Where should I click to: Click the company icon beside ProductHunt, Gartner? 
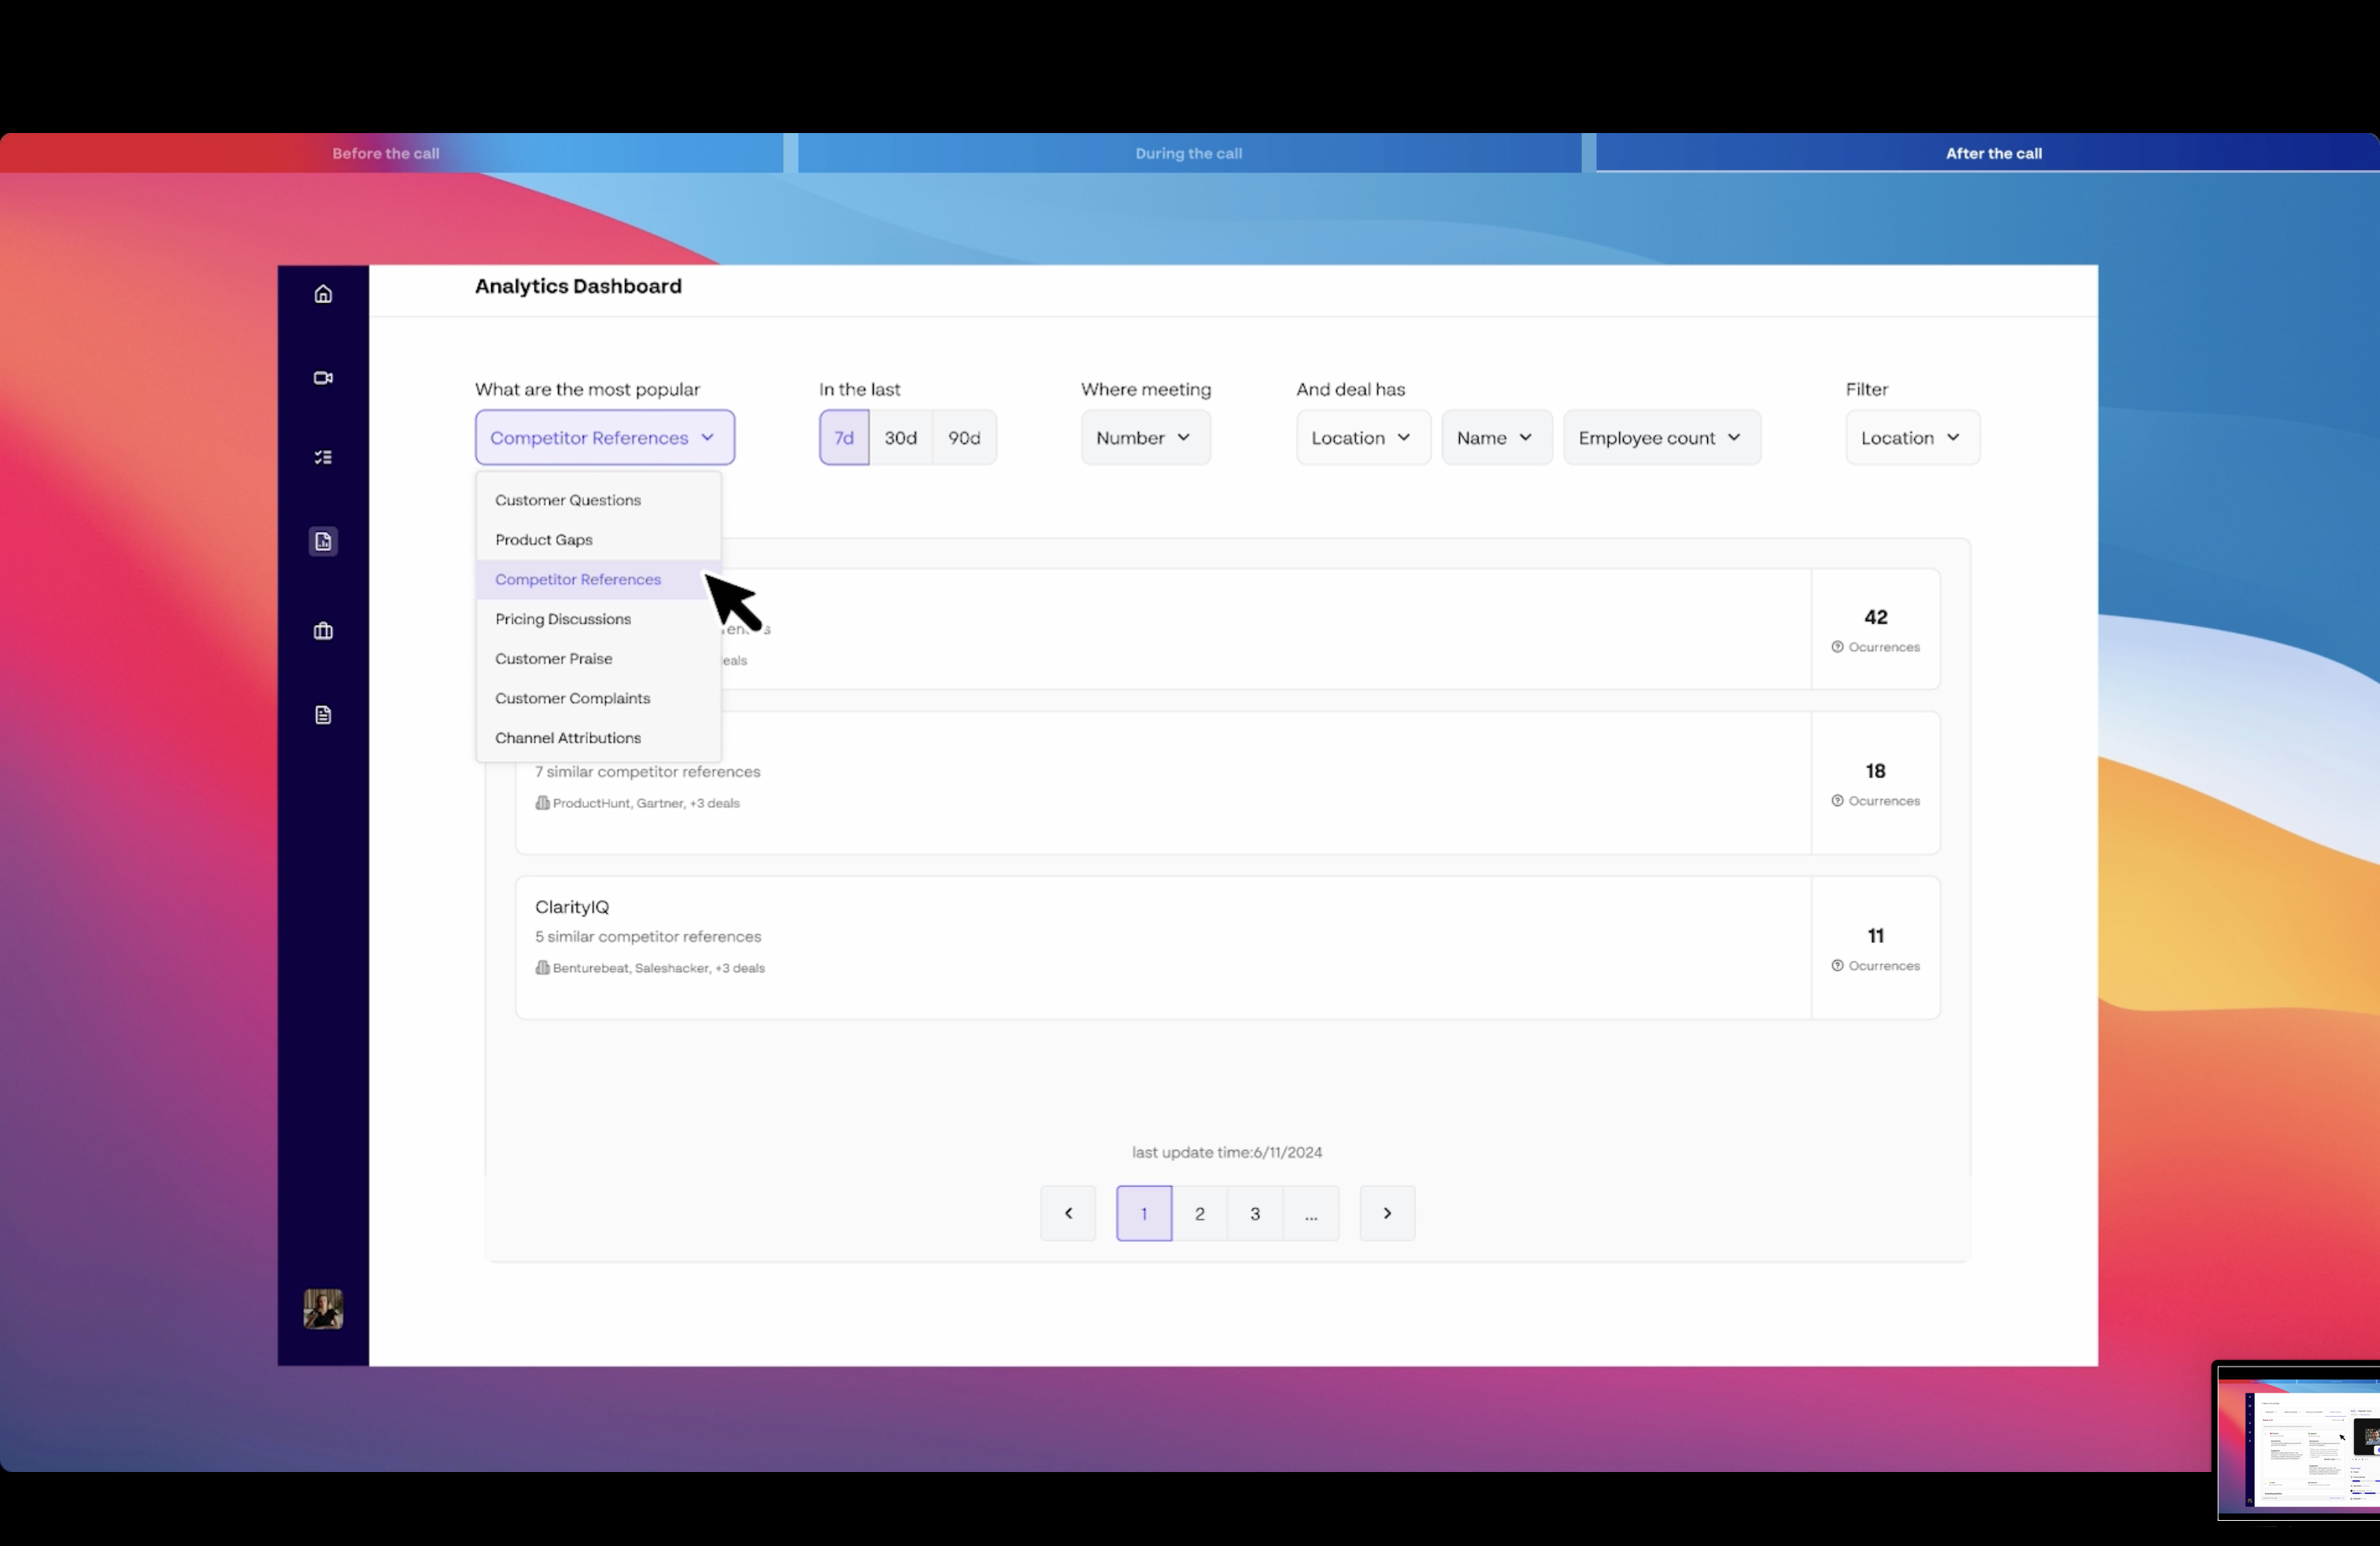[x=542, y=802]
